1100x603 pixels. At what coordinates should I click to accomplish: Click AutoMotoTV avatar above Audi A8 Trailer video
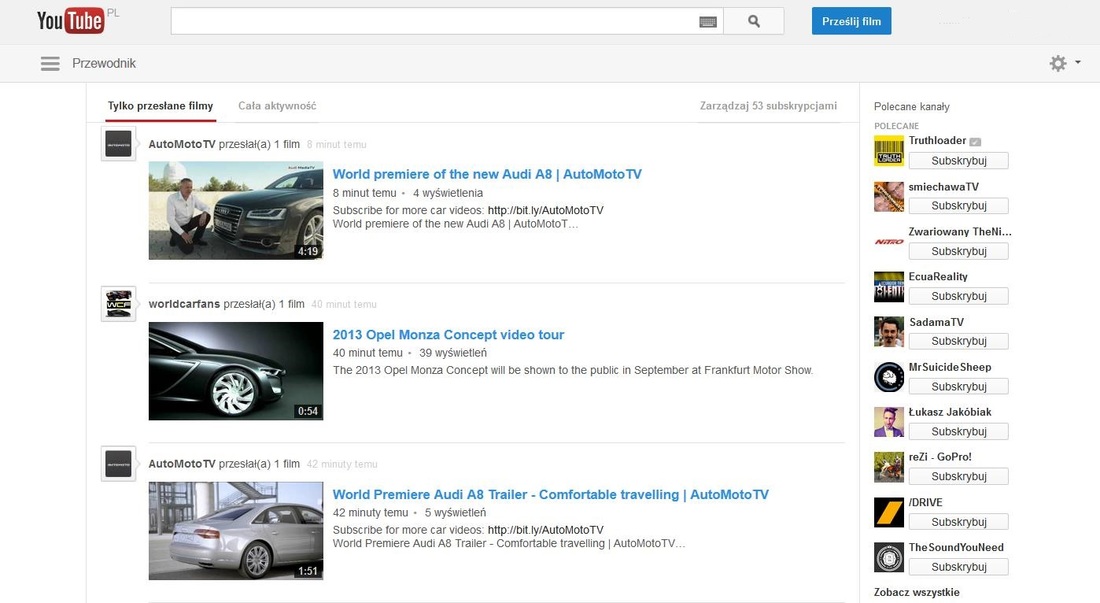coord(119,464)
